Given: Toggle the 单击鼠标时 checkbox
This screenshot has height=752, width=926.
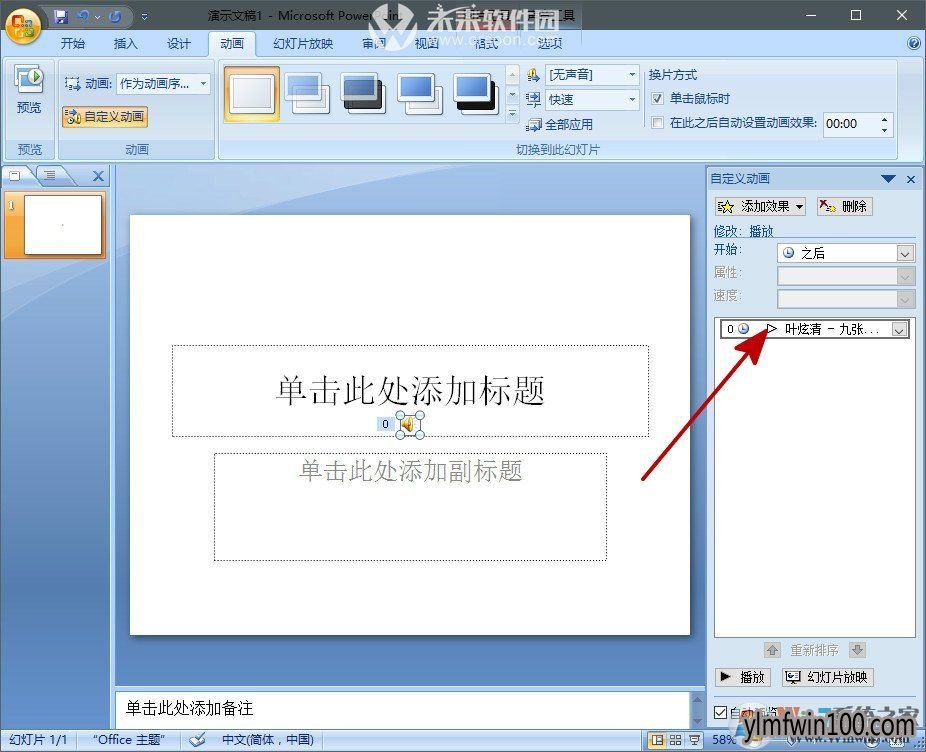Looking at the screenshot, I should (x=657, y=99).
